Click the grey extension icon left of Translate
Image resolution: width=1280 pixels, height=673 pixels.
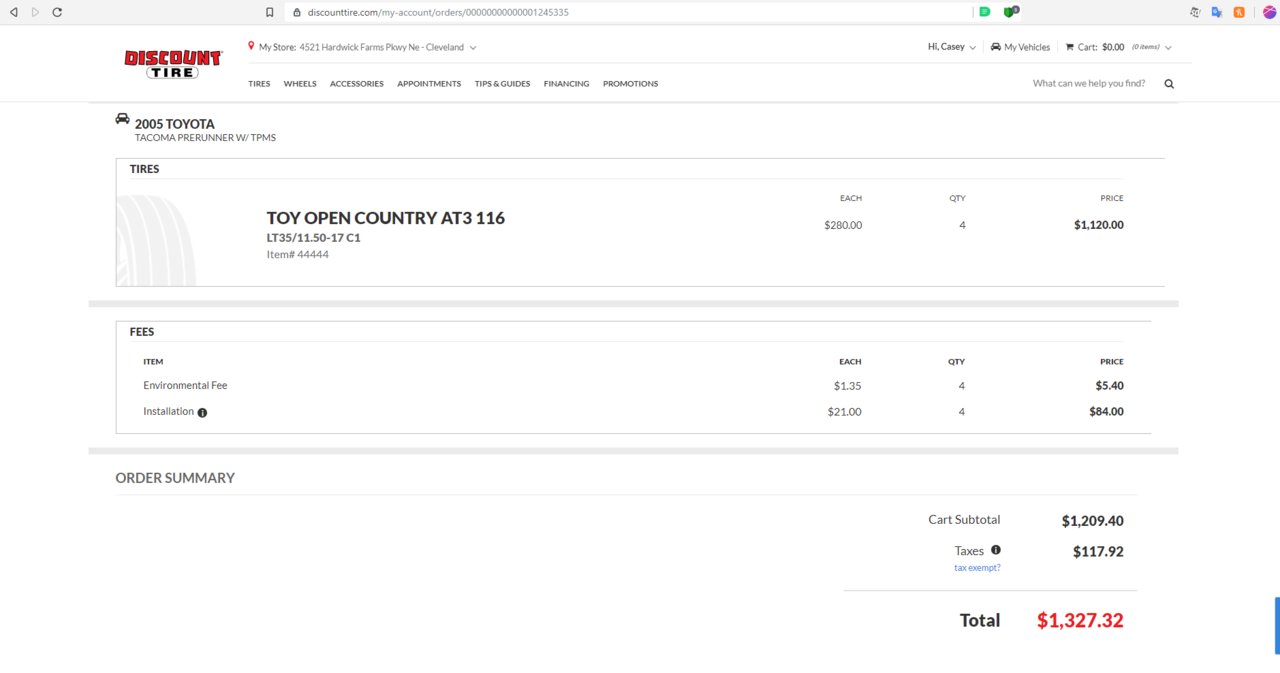(1195, 12)
